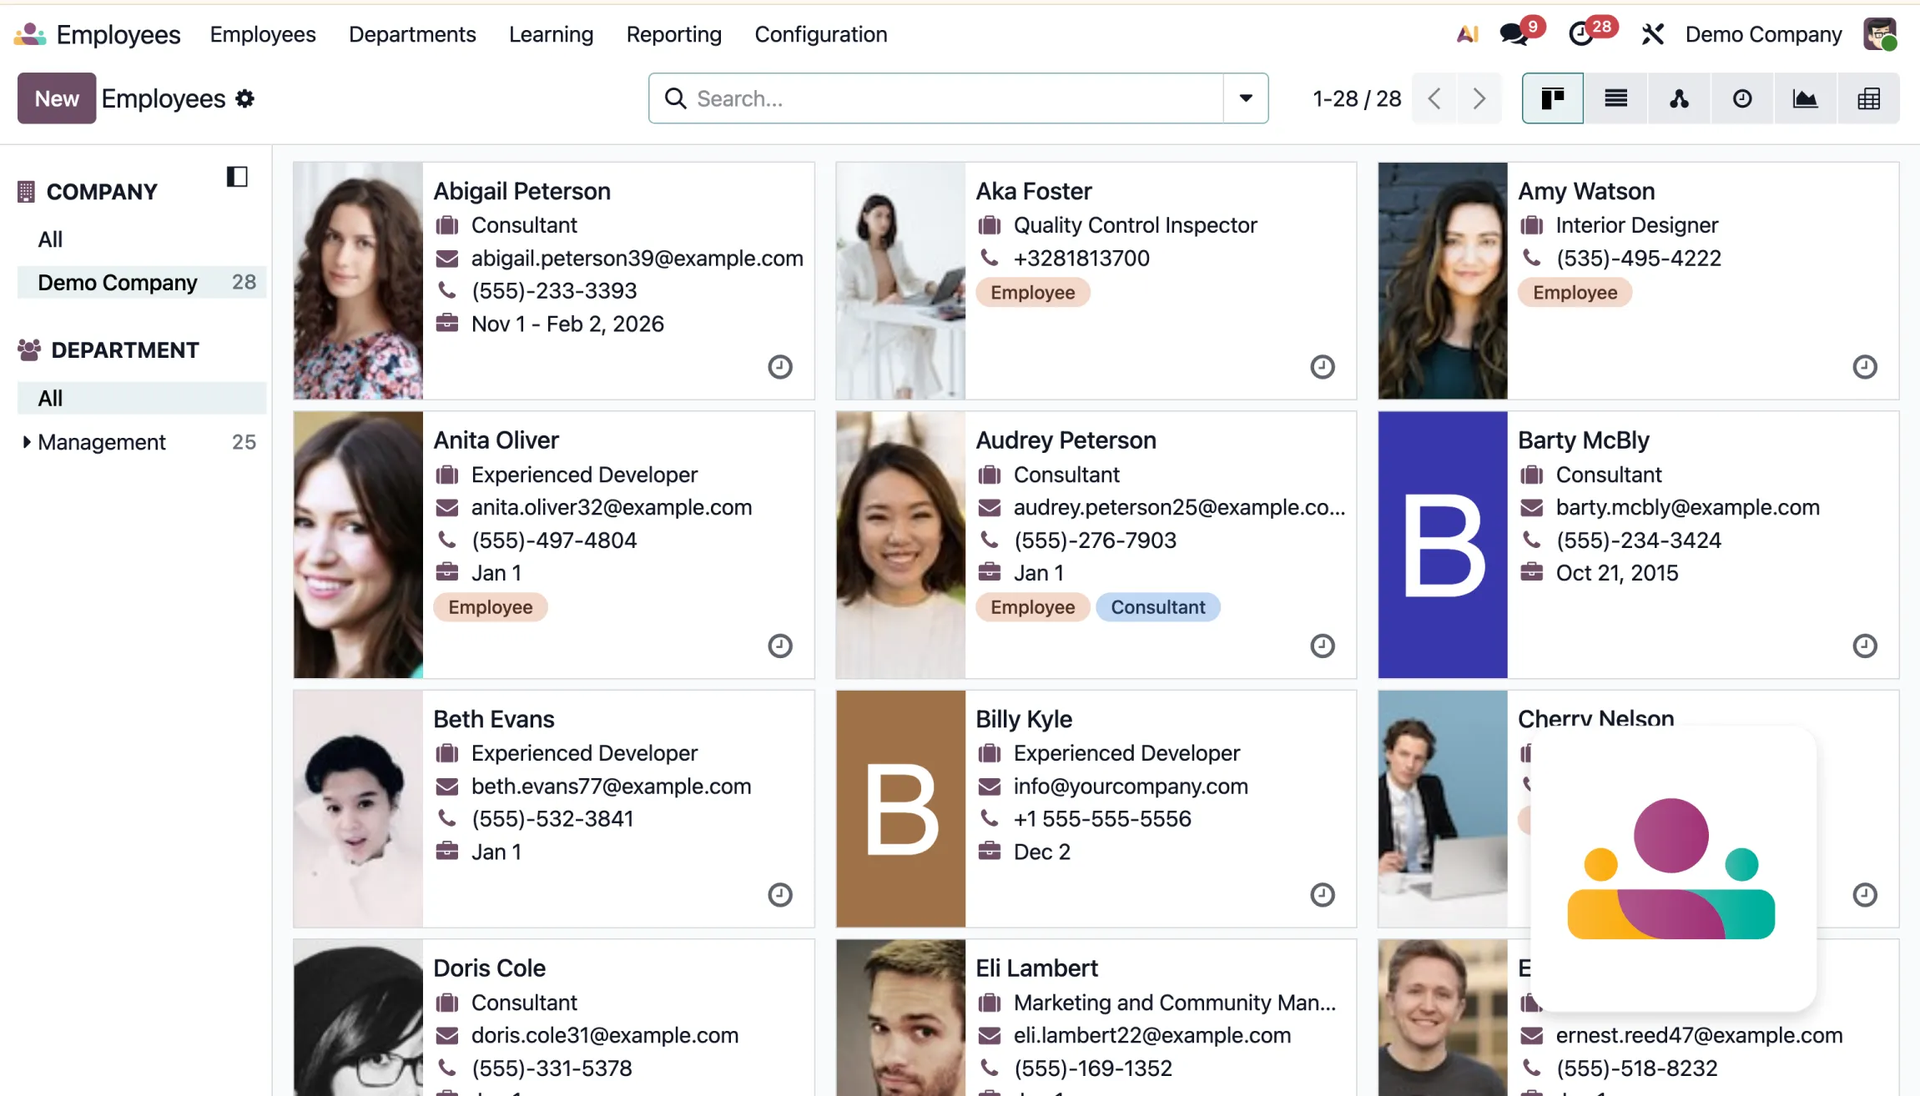The height and width of the screenshot is (1096, 1920).
Task: Click the Employees app logo icon
Action: [x=30, y=34]
